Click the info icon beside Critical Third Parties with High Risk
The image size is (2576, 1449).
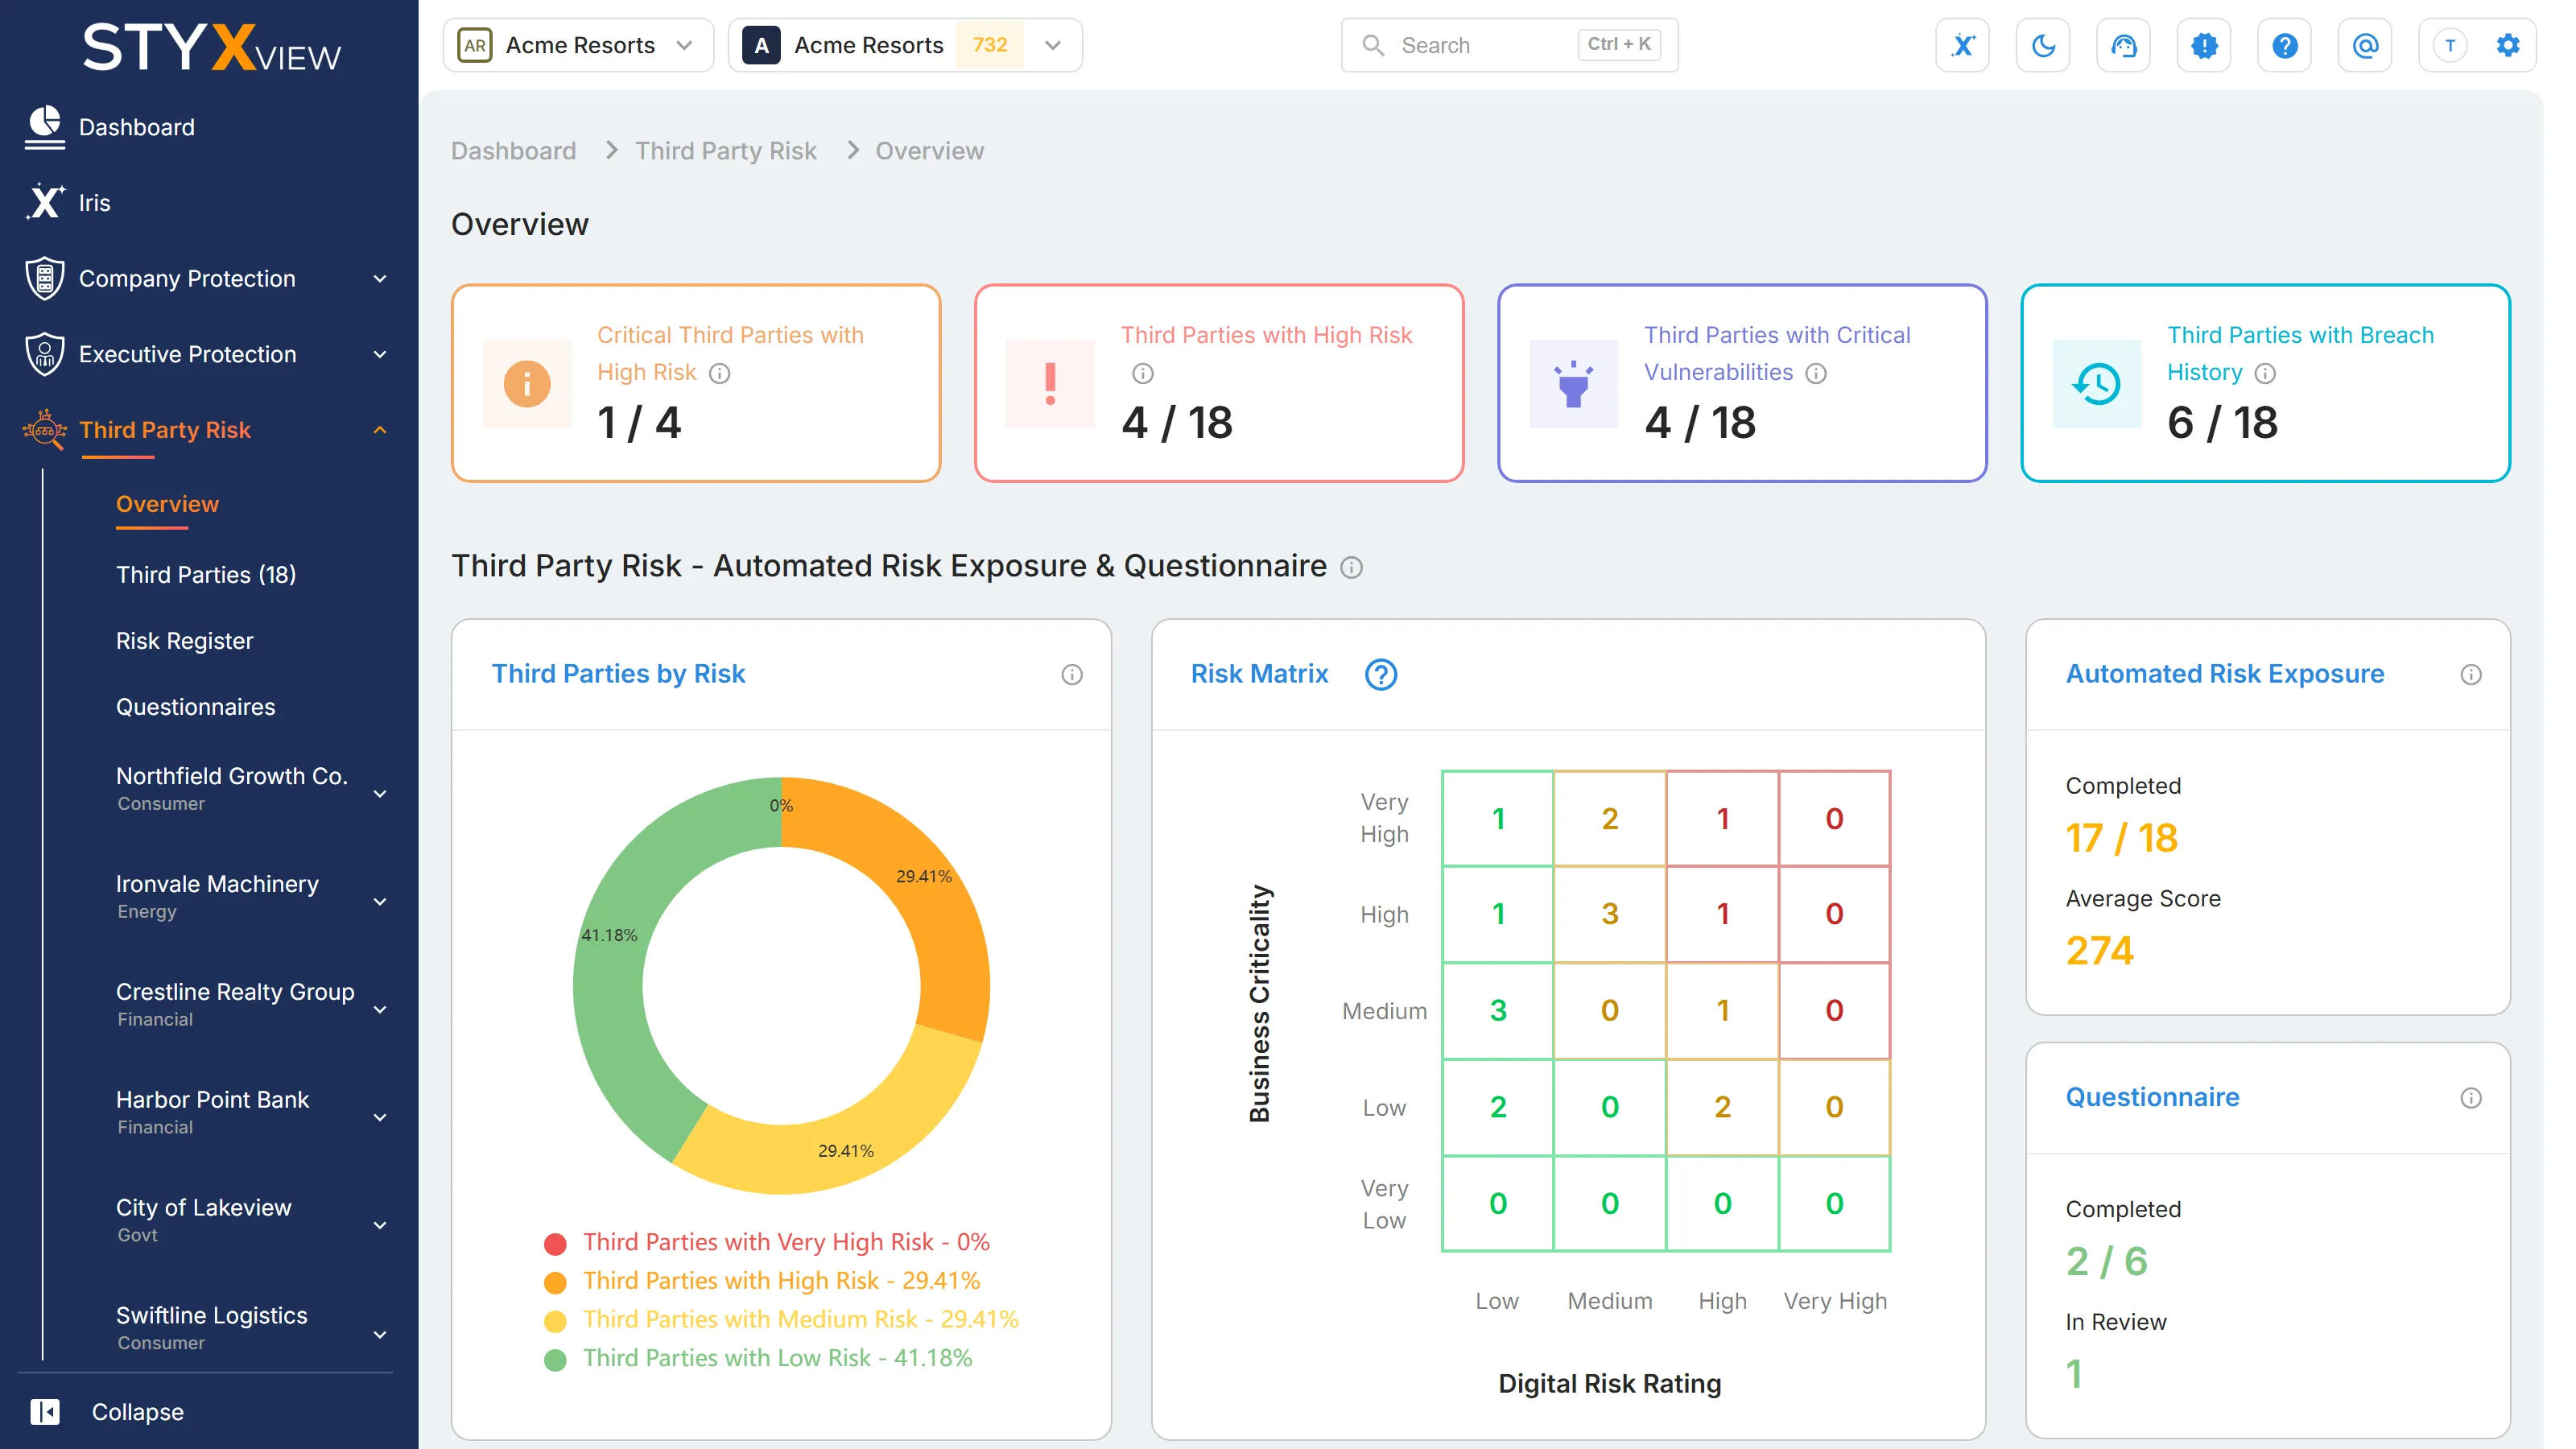click(720, 373)
